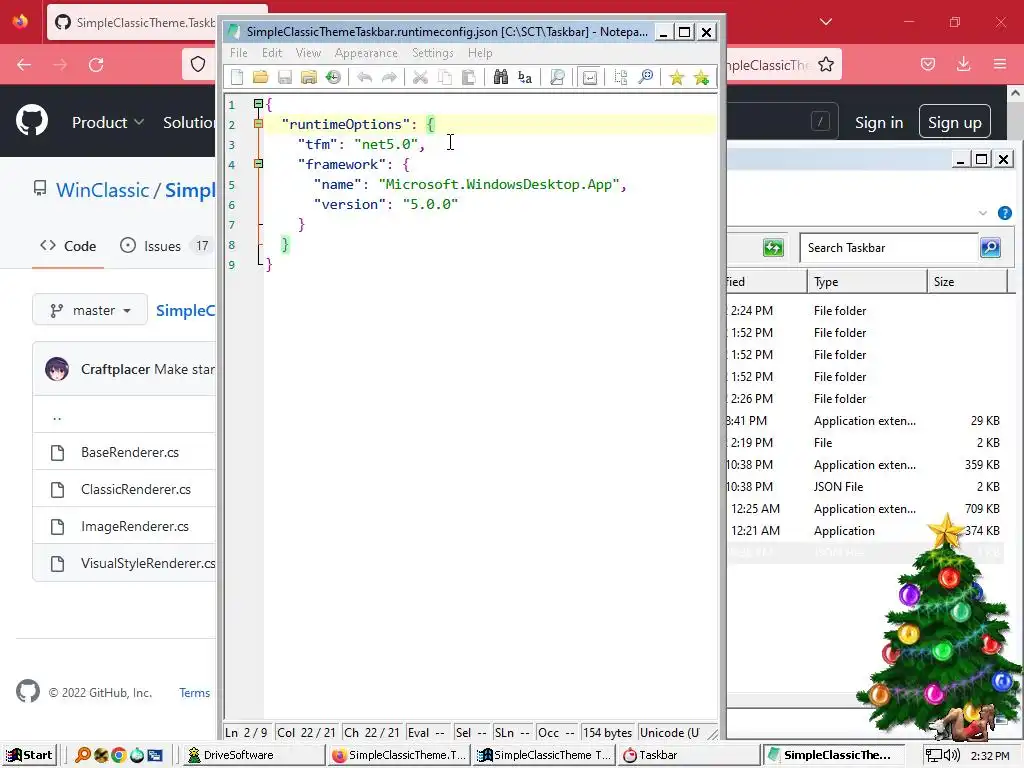The height and width of the screenshot is (768, 1024).
Task: Expand the GitHub Product dropdown
Action: pos(108,122)
